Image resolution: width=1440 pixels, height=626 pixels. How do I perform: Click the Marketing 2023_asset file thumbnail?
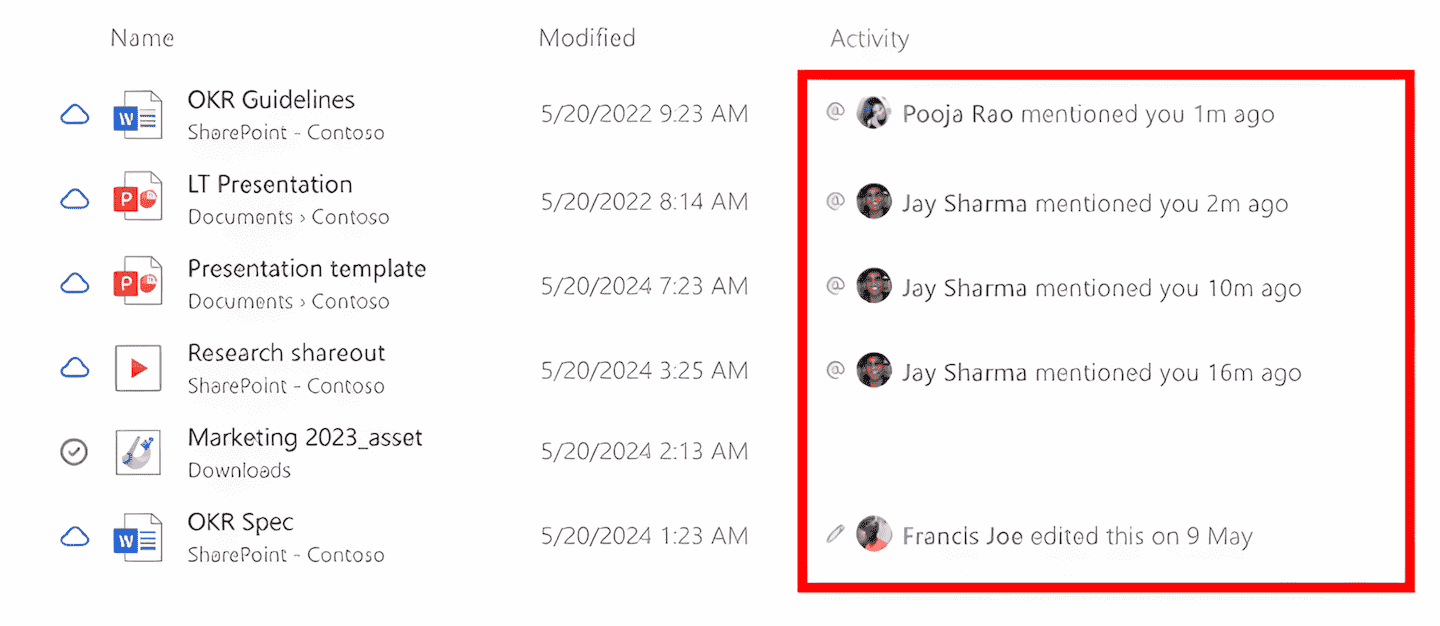pyautogui.click(x=138, y=453)
